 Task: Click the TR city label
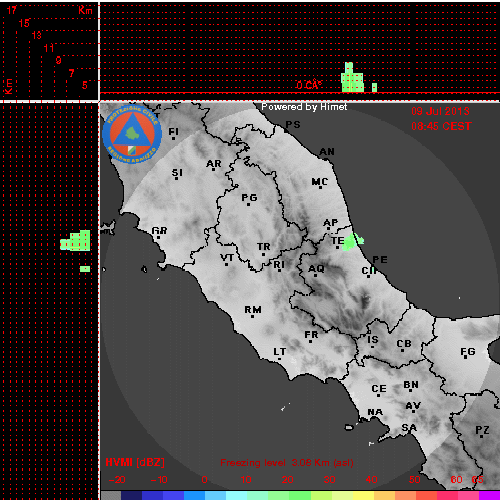264,247
